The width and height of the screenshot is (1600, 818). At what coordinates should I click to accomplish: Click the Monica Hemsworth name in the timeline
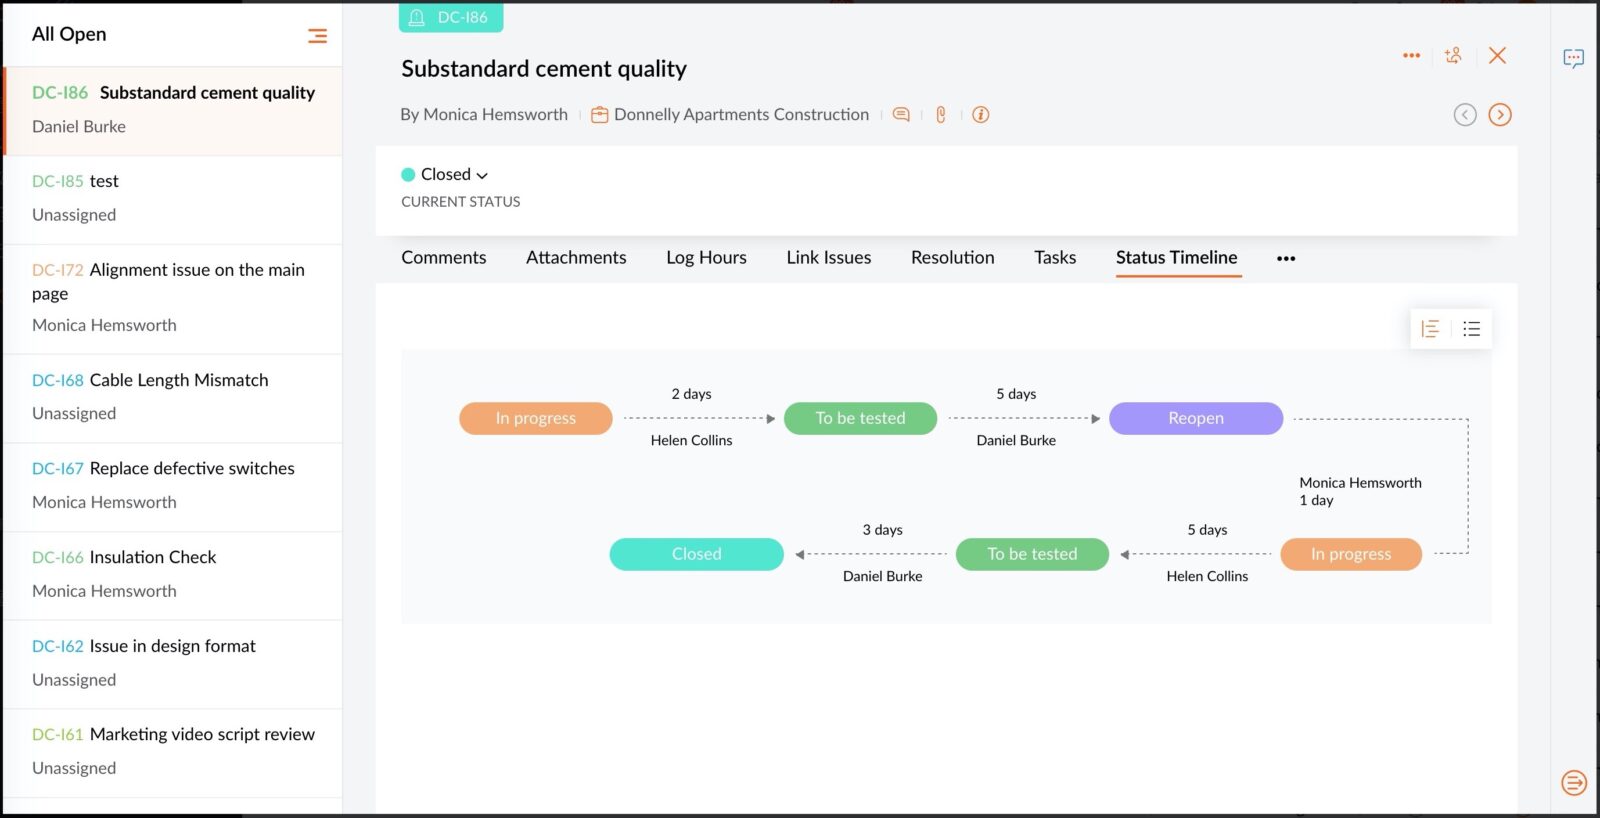pos(1360,483)
